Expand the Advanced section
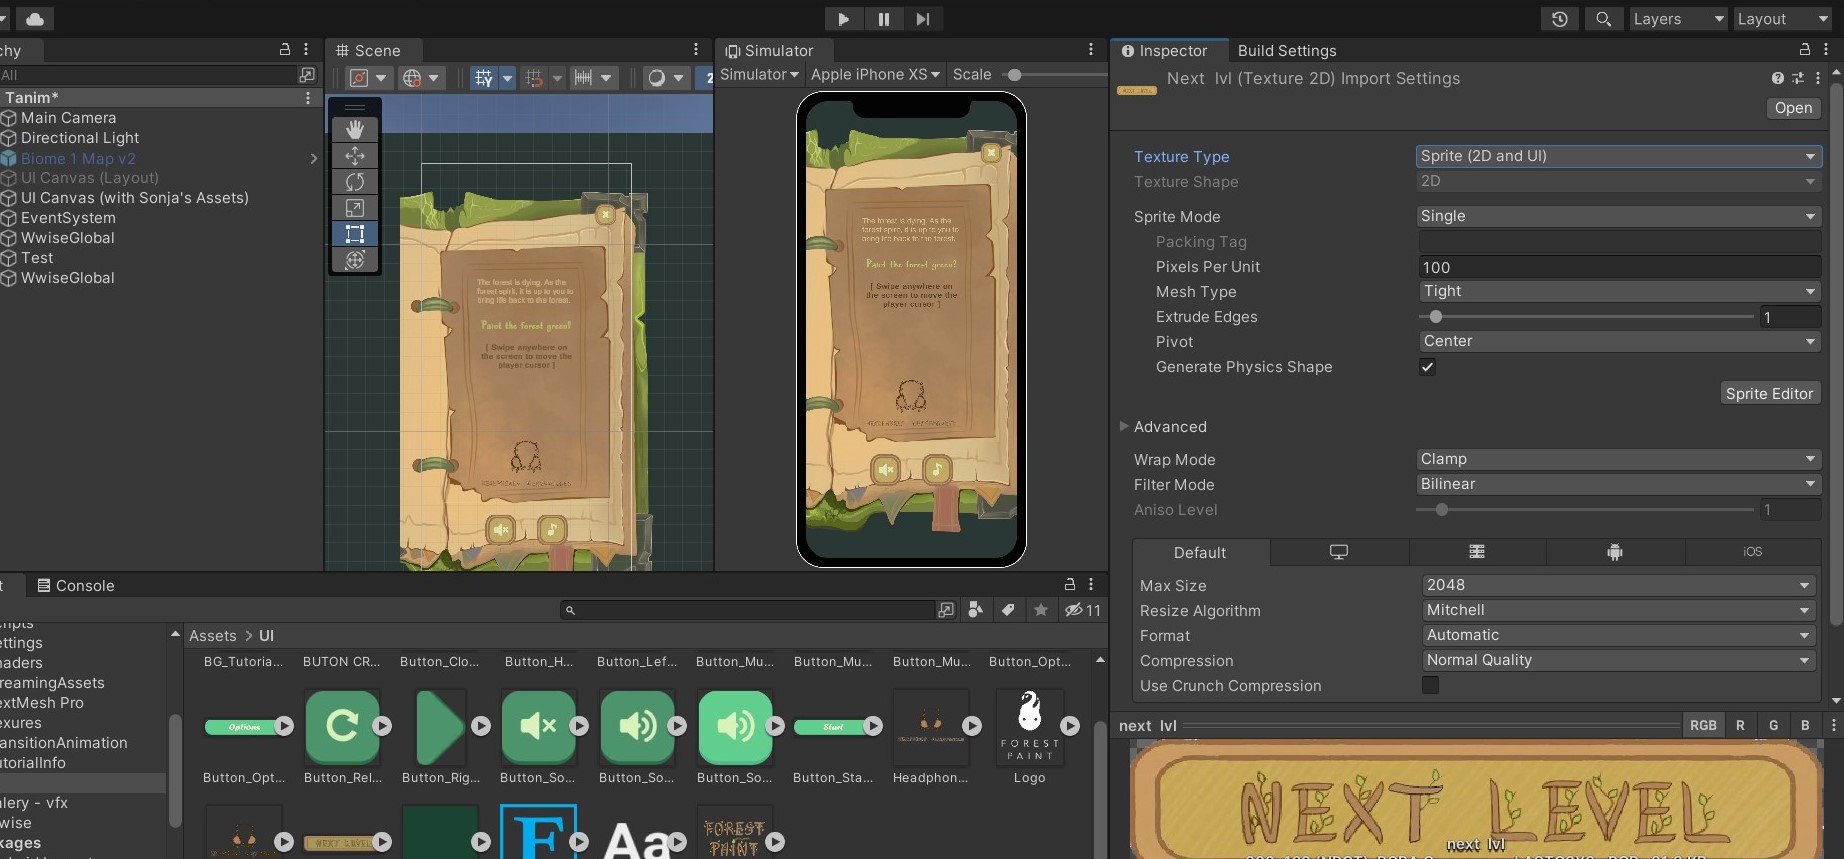The height and width of the screenshot is (859, 1844). [x=1124, y=426]
